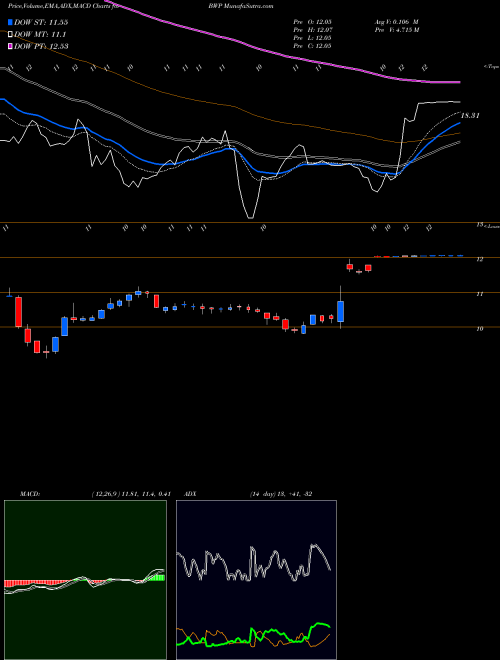Click the 'Pre O: 12.05' open value
This screenshot has height=660, width=500.
[x=312, y=21]
